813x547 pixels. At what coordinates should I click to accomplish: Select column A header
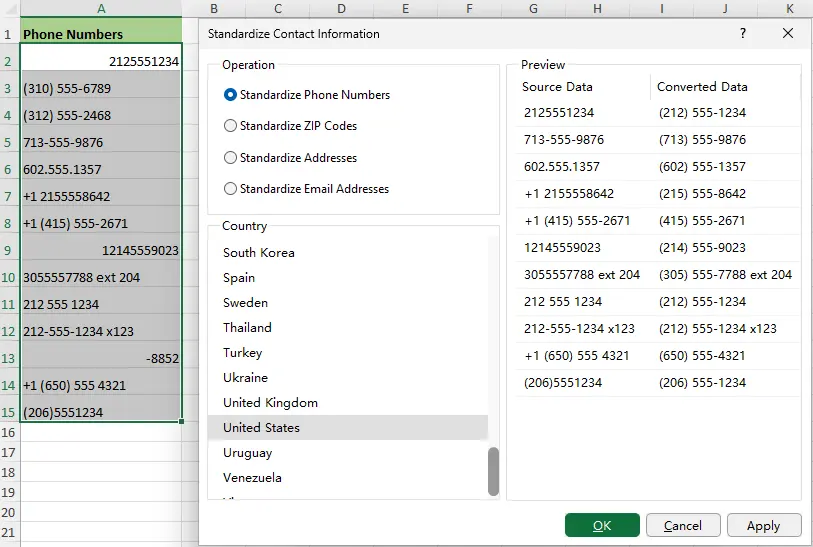[x=101, y=8]
